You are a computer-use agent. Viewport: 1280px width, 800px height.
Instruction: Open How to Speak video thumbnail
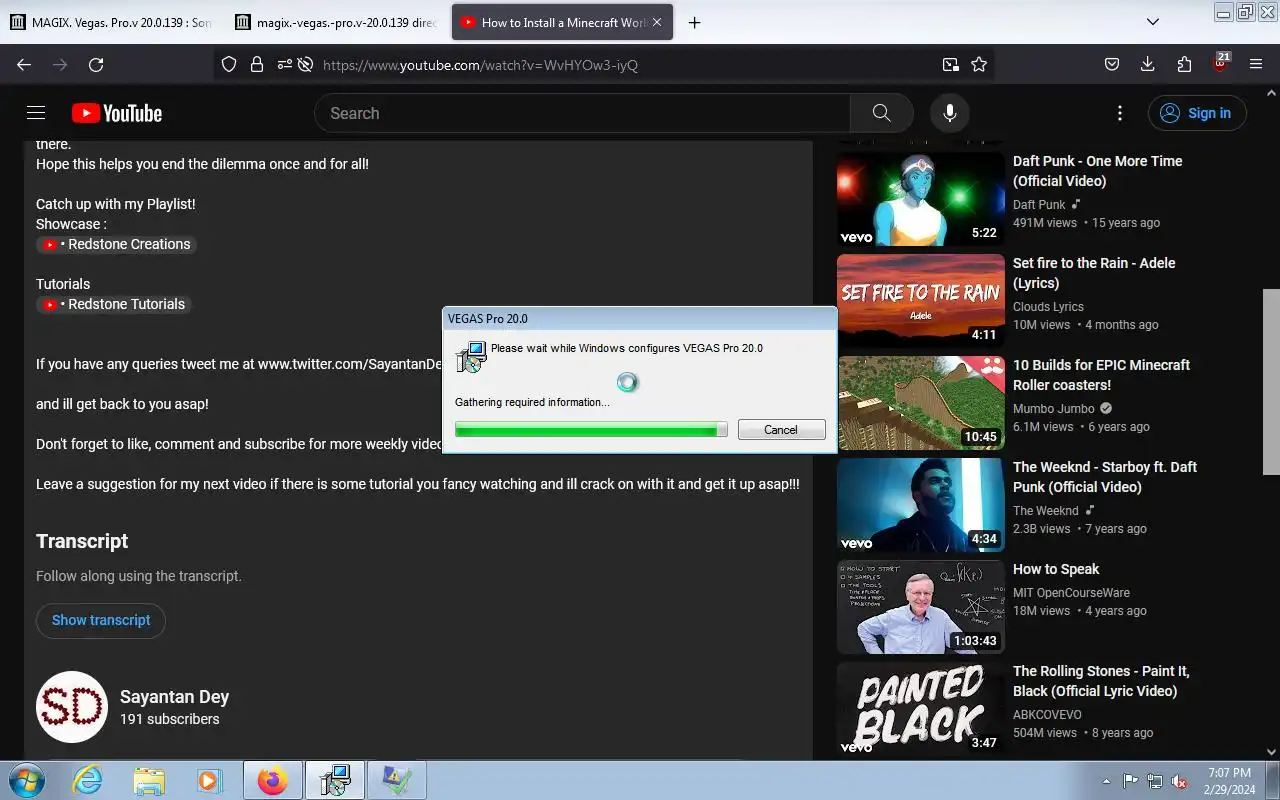921,607
